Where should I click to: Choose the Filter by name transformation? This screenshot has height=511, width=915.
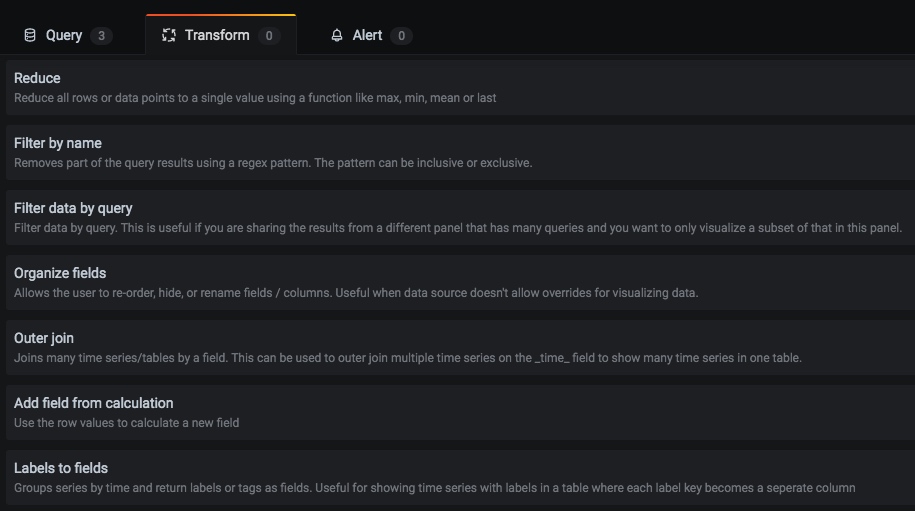[58, 143]
